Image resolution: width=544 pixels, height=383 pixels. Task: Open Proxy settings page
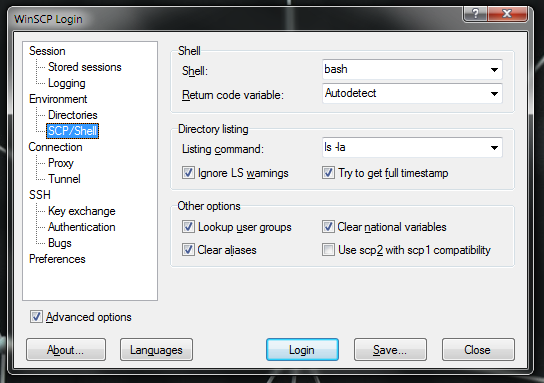click(61, 163)
